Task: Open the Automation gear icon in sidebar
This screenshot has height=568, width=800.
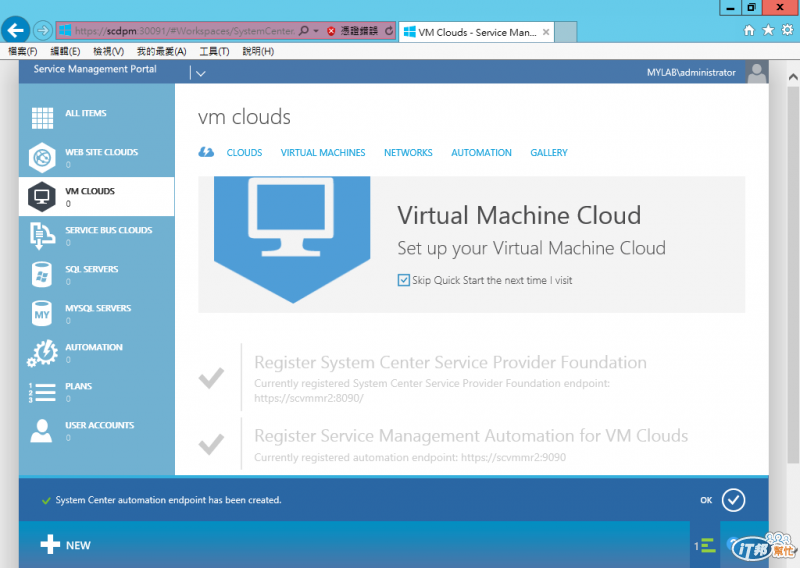Action: click(43, 353)
